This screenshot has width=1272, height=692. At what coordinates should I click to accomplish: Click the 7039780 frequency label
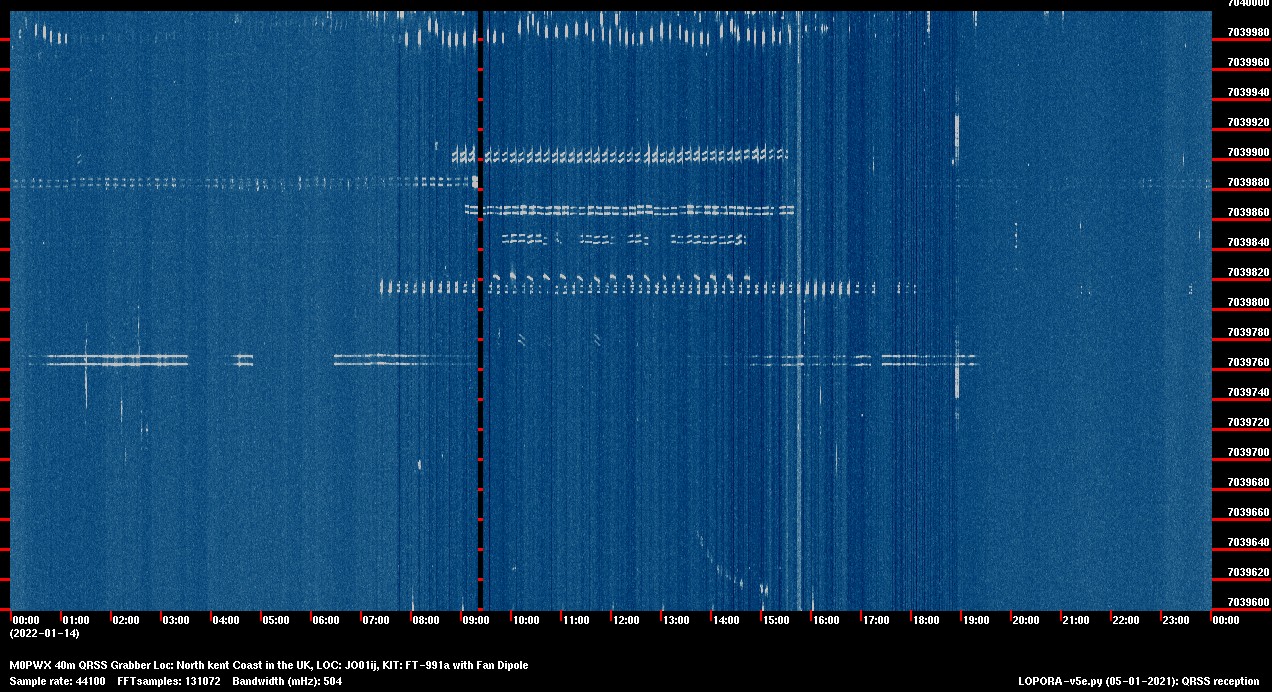[x=1248, y=332]
